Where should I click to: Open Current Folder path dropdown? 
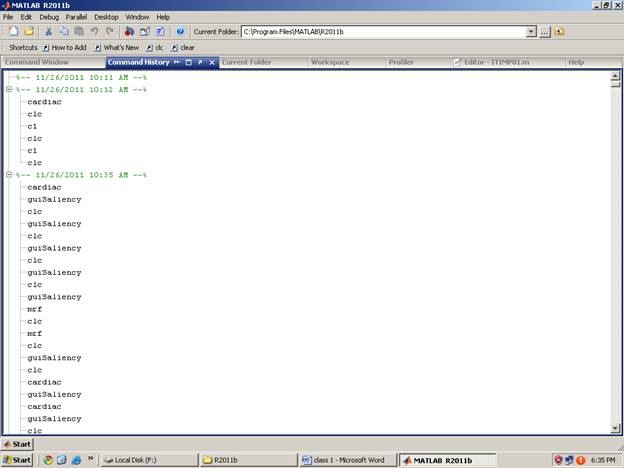point(531,32)
